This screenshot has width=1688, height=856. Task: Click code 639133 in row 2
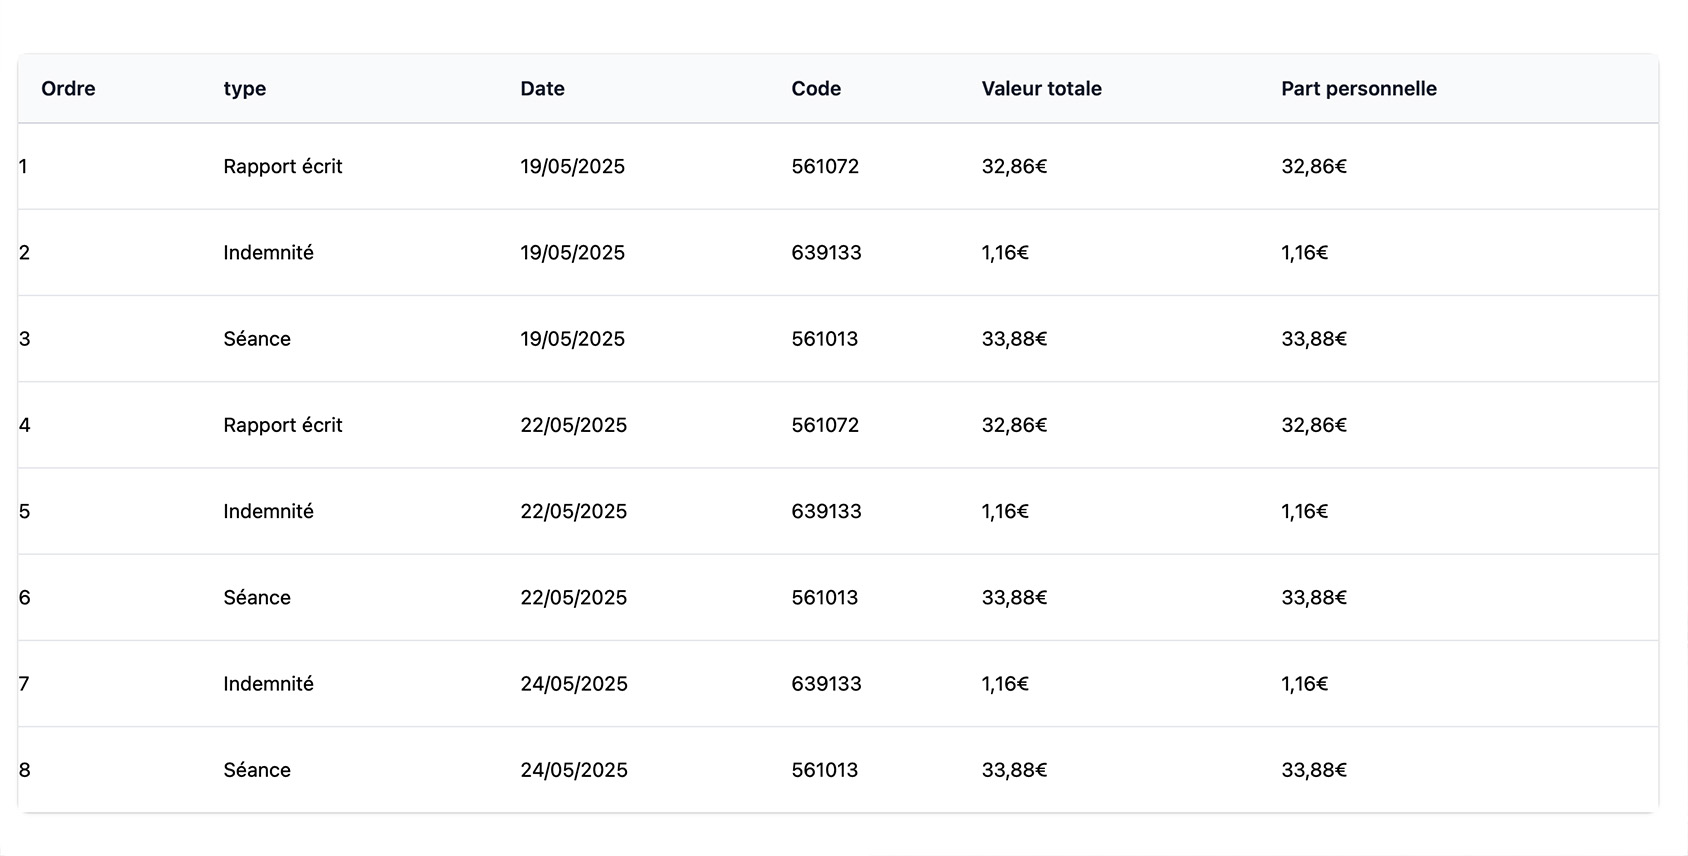pos(826,253)
